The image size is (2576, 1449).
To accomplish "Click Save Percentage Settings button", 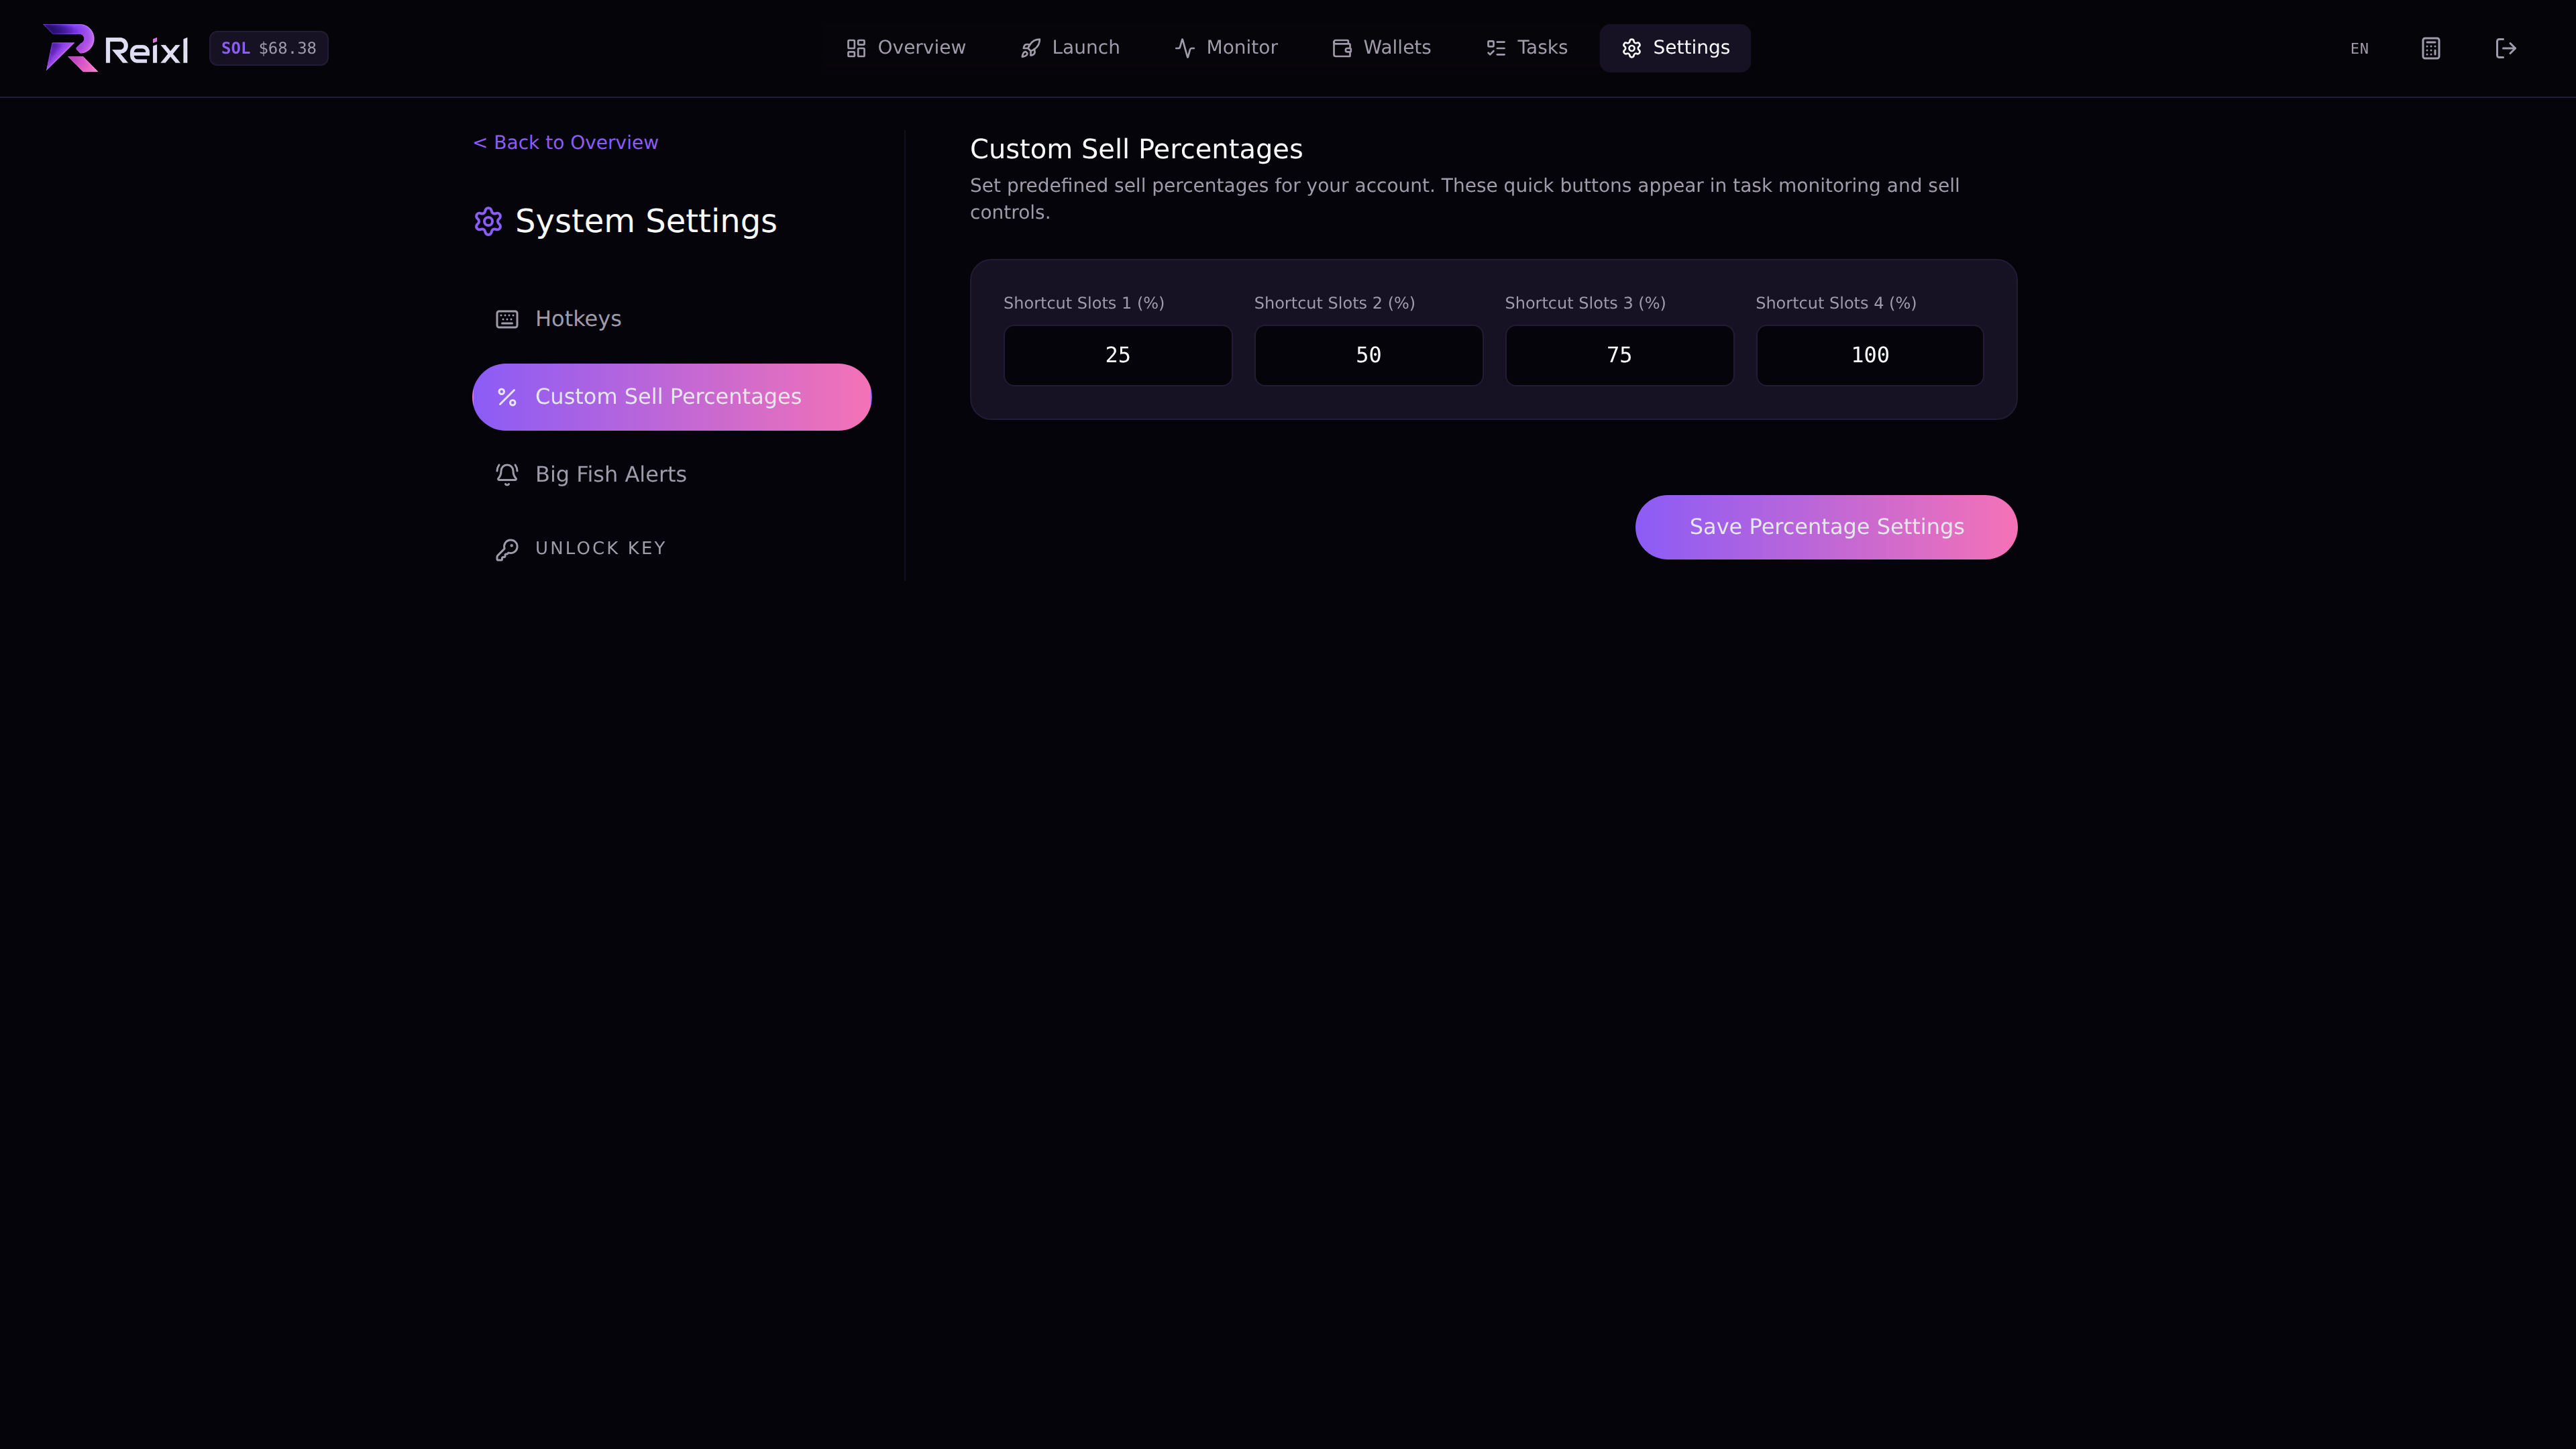I will pos(1826,527).
